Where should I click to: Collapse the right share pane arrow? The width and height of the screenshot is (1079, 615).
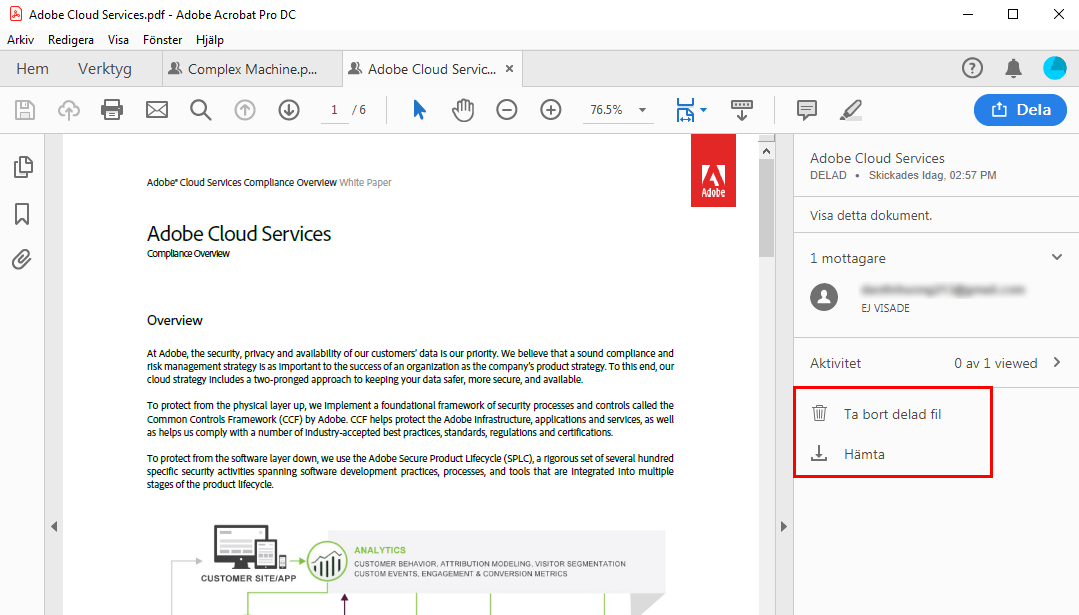click(783, 527)
